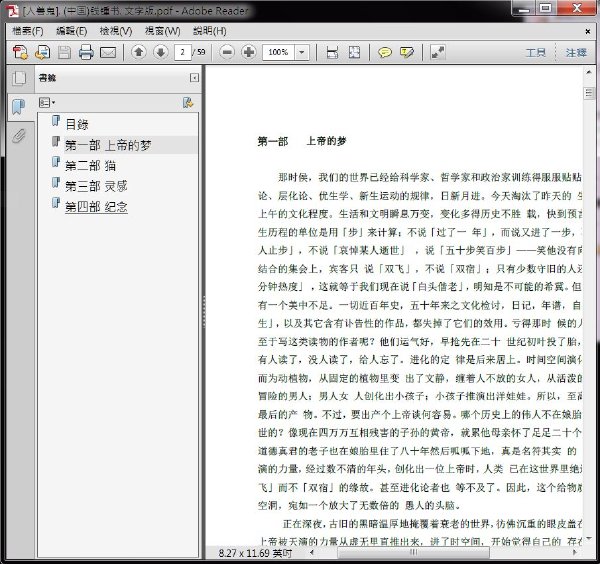This screenshot has width=600, height=564.
Task: Select the 第二部 猫 bookmark
Action: pyautogui.click(x=90, y=166)
